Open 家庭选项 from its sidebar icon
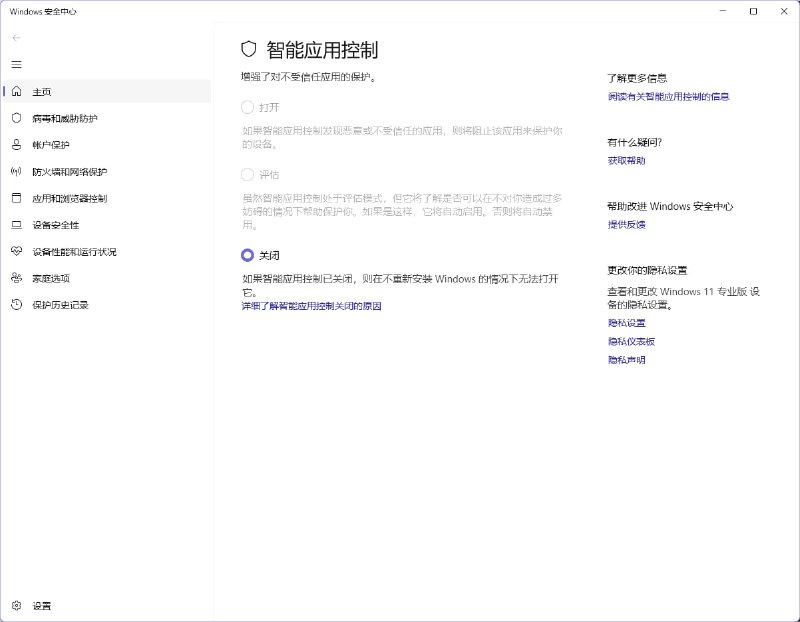Viewport: 800px width, 622px height. (16, 279)
